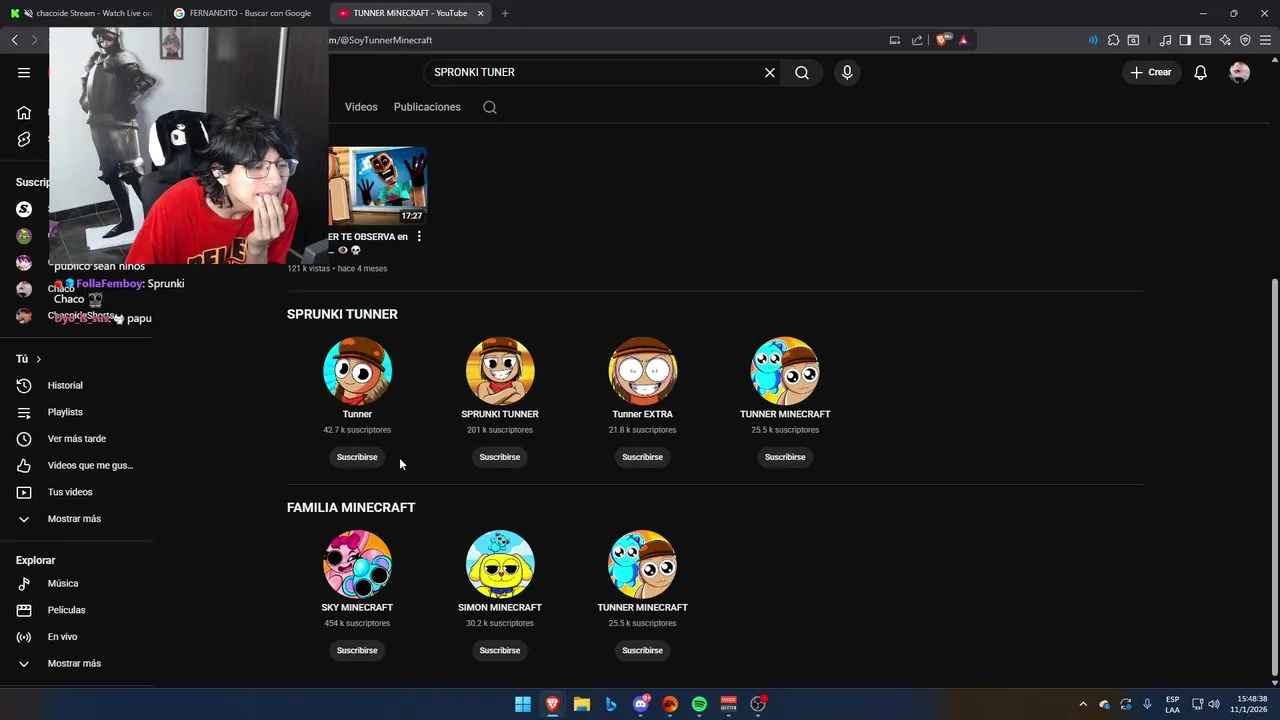Open the taskbar volume speaker icon
This screenshot has height=720, width=1280.
click(1214, 704)
